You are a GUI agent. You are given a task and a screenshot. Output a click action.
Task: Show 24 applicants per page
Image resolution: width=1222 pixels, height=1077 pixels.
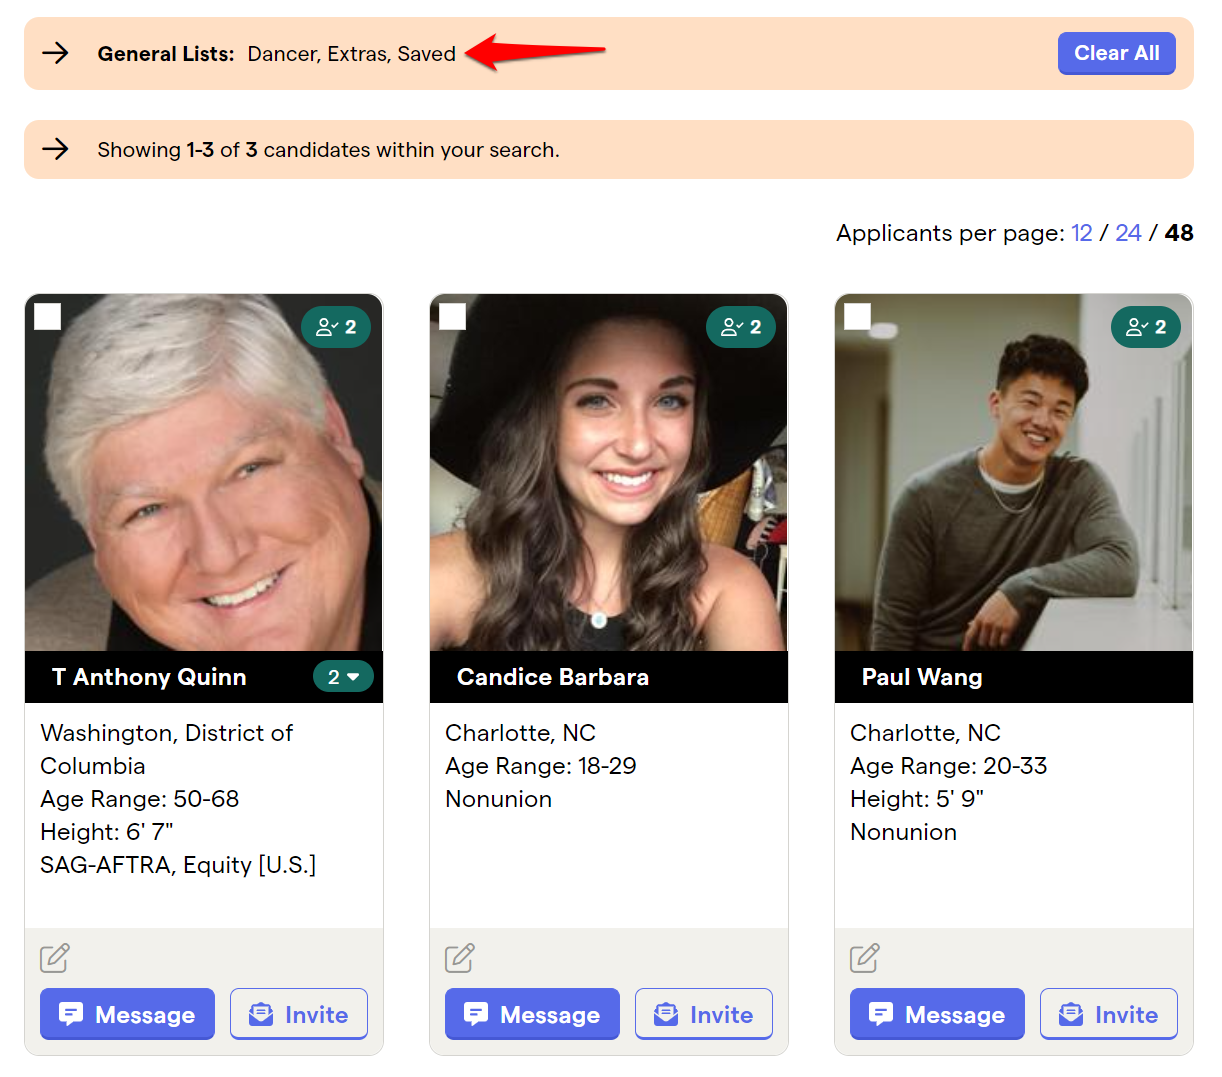[x=1128, y=233]
